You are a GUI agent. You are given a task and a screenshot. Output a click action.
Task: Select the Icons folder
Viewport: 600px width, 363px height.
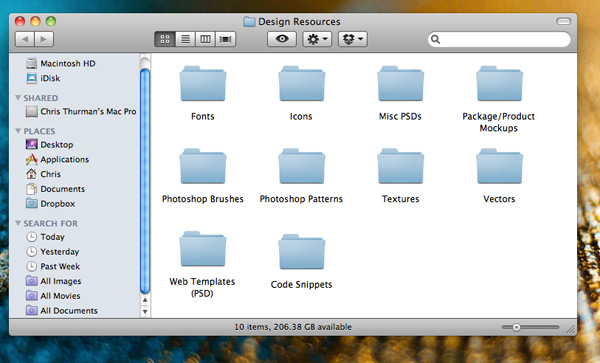(301, 84)
